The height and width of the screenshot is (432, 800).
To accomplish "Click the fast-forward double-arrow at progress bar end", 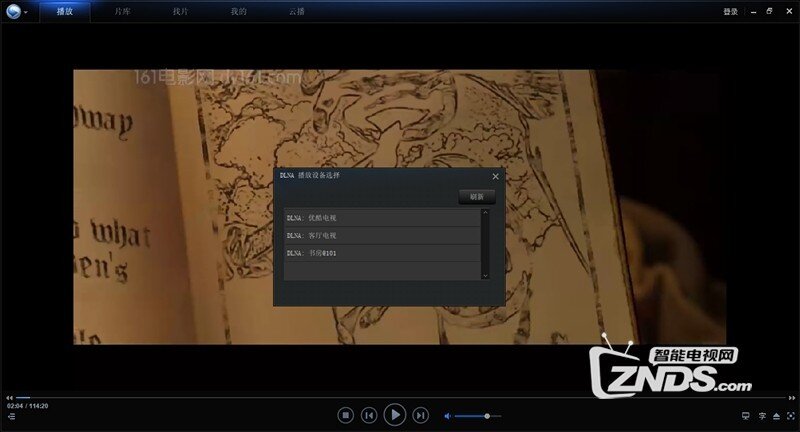I will 791,398.
